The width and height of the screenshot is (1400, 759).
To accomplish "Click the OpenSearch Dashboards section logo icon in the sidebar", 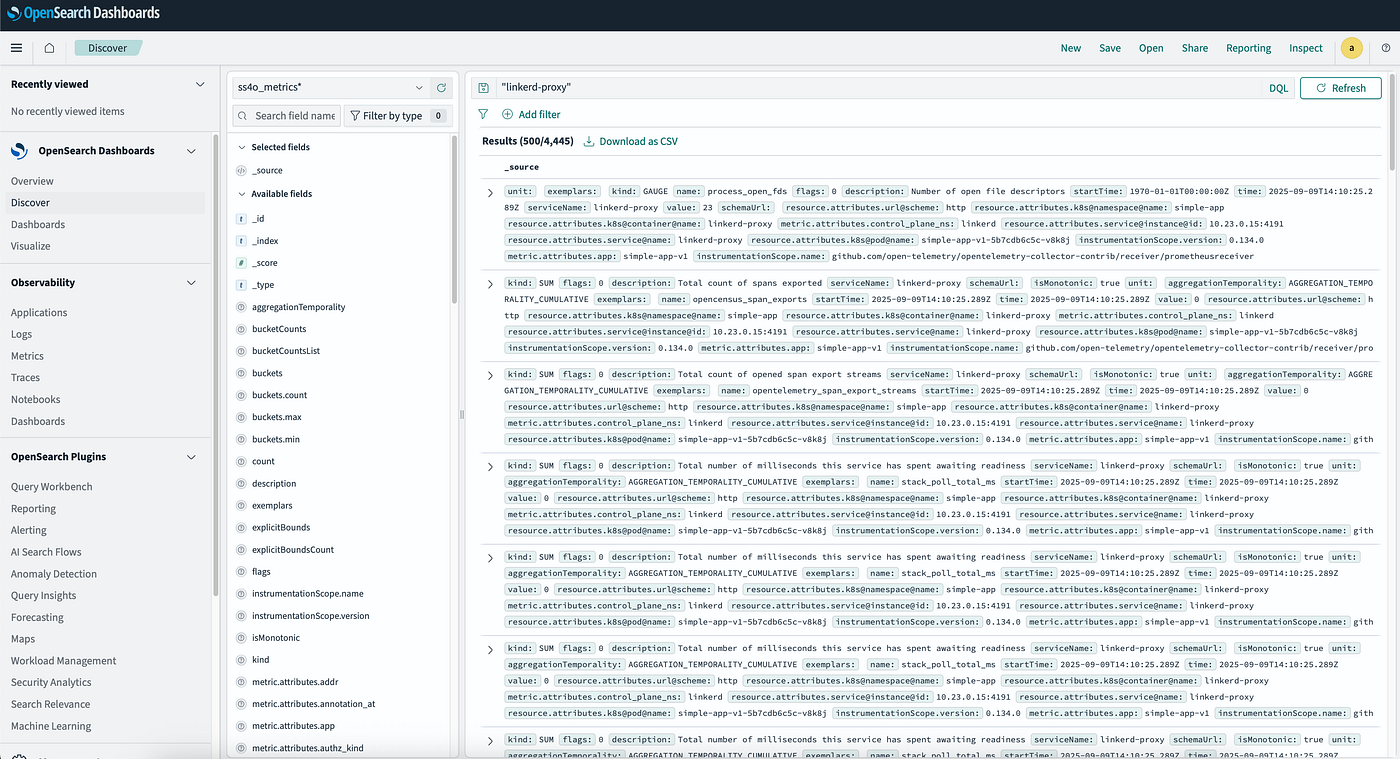I will [x=19, y=151].
